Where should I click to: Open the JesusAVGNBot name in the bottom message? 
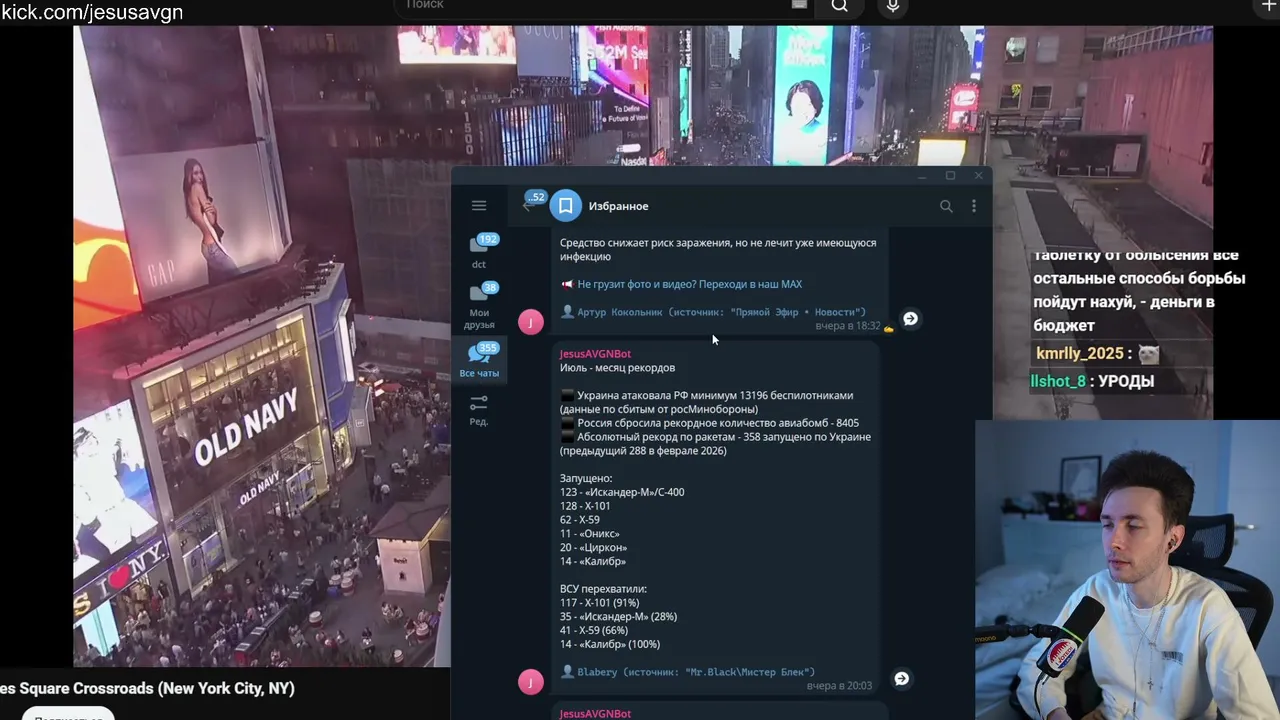tap(595, 714)
